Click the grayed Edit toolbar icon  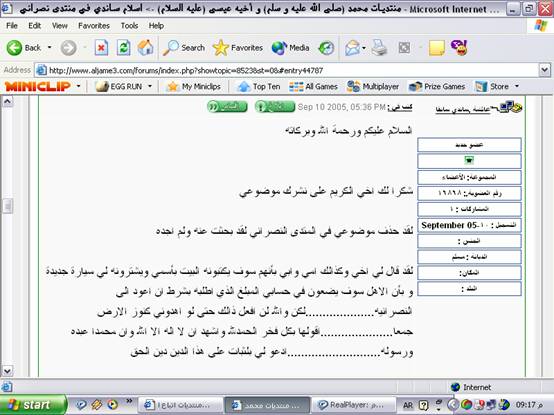[x=404, y=48]
